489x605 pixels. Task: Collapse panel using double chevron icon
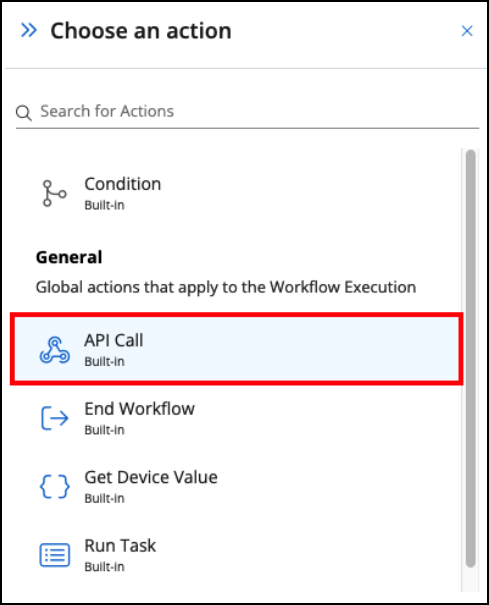(29, 30)
